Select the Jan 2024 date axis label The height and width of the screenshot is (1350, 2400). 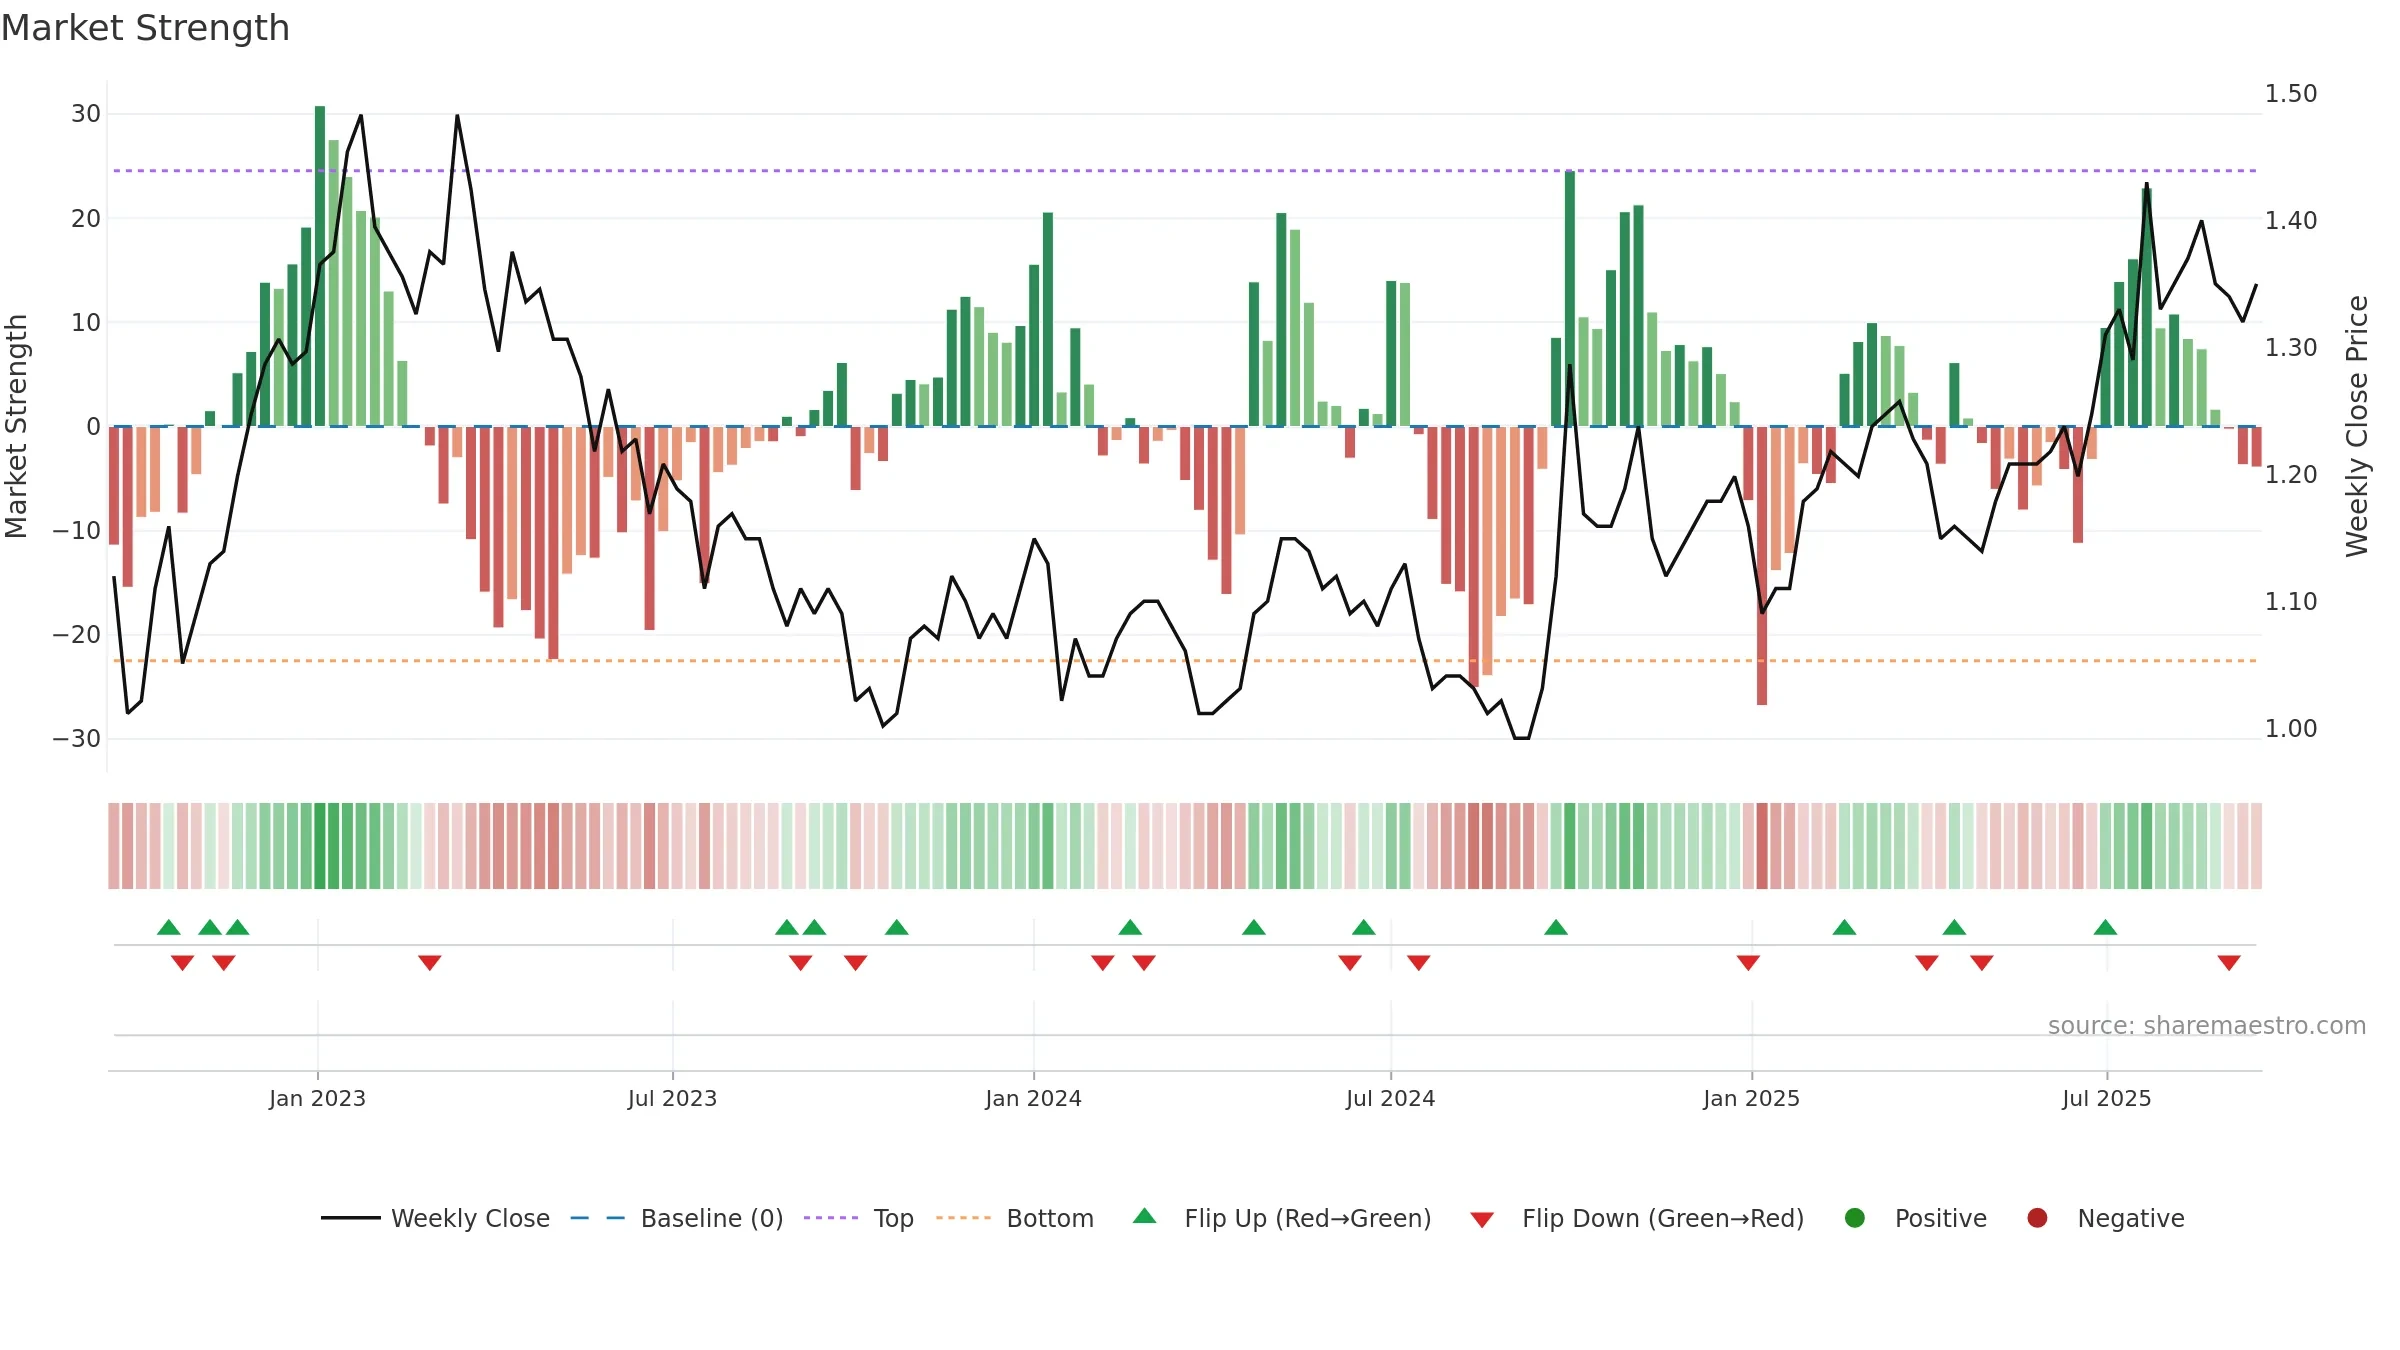coord(1033,1098)
